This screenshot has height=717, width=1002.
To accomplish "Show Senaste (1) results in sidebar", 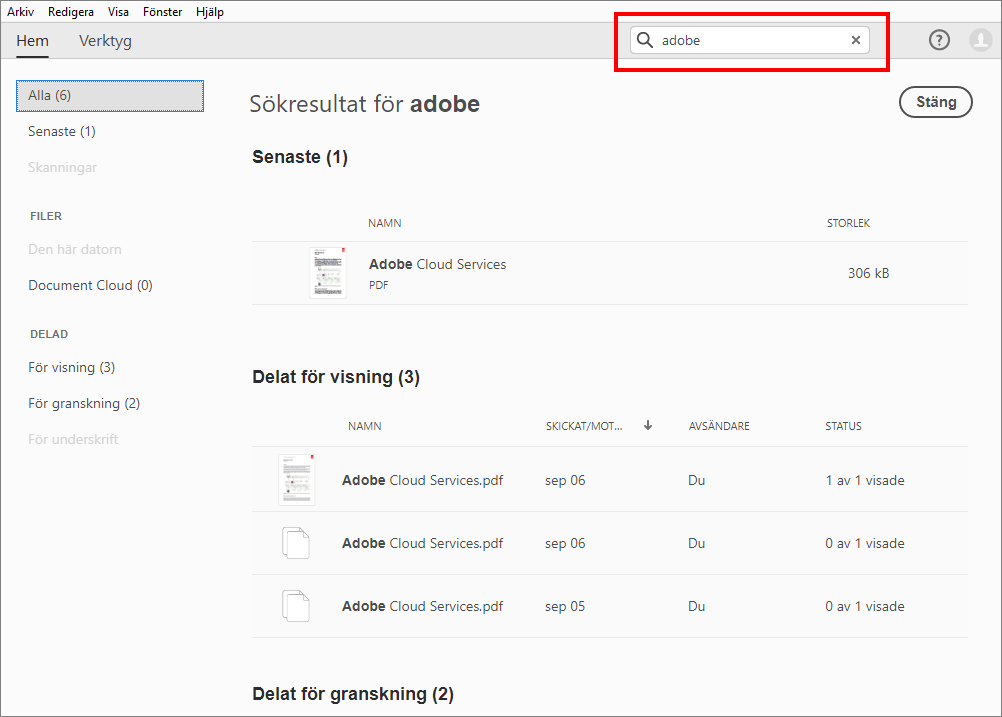I will pos(62,131).
